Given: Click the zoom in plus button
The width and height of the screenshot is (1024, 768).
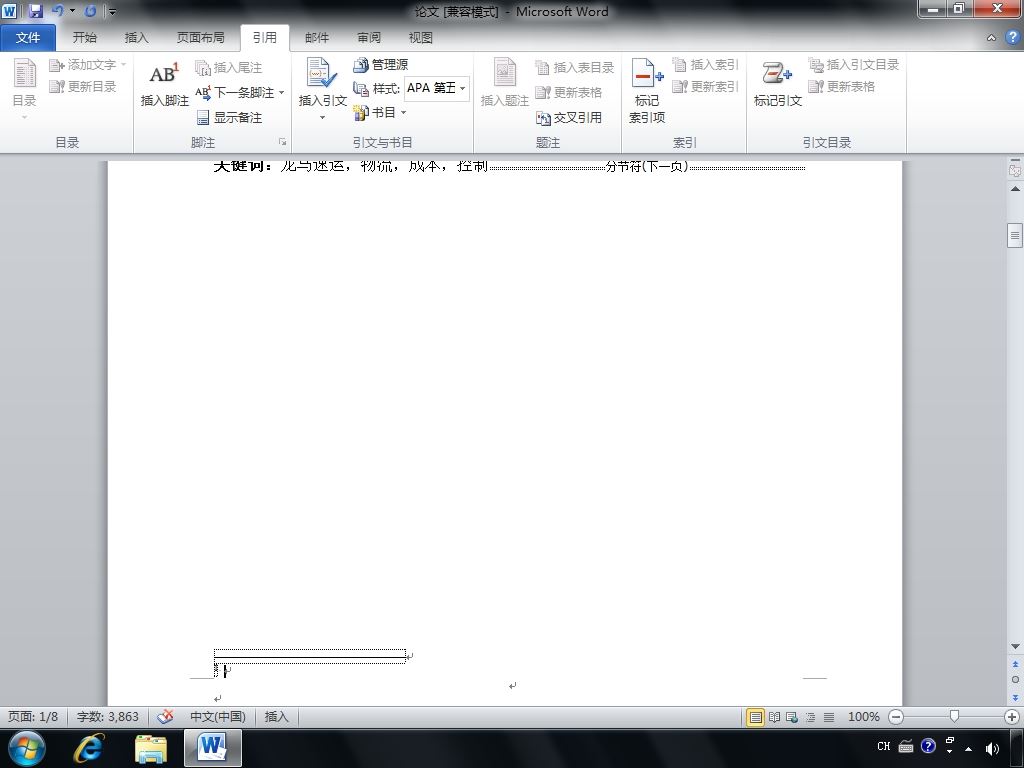Looking at the screenshot, I should pos(1012,717).
